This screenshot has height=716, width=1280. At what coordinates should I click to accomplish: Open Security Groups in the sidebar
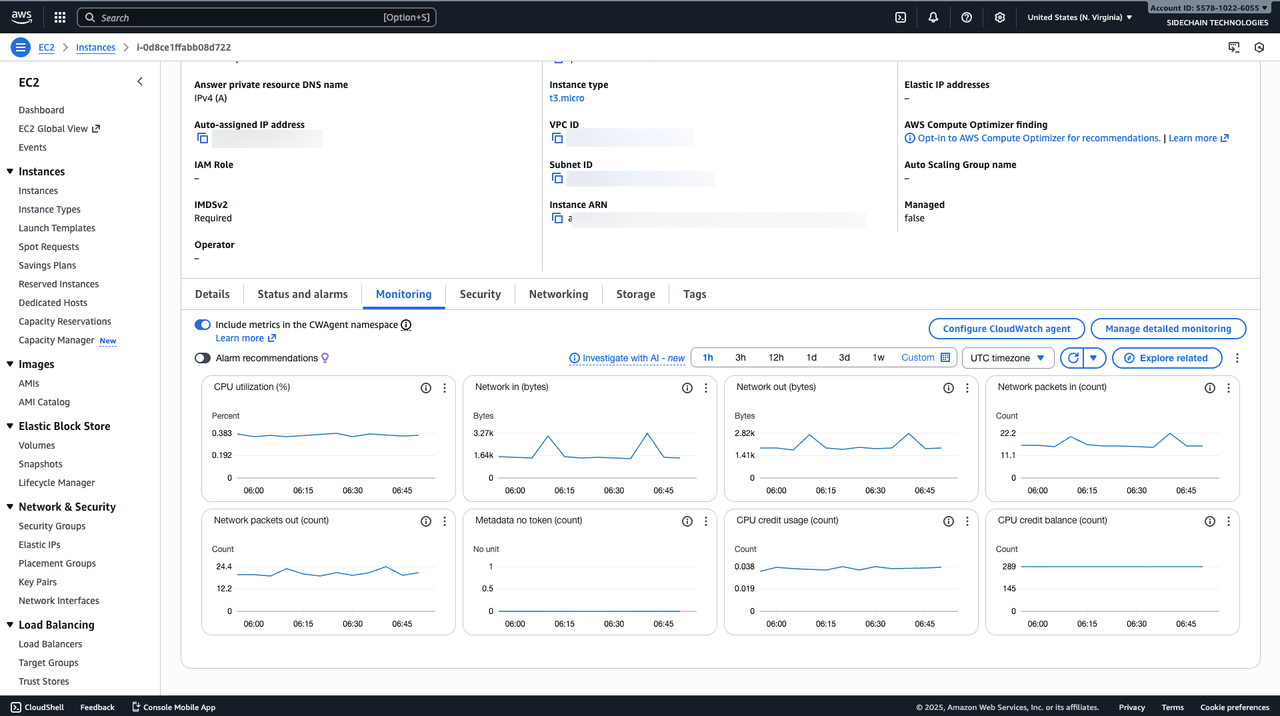[52, 526]
